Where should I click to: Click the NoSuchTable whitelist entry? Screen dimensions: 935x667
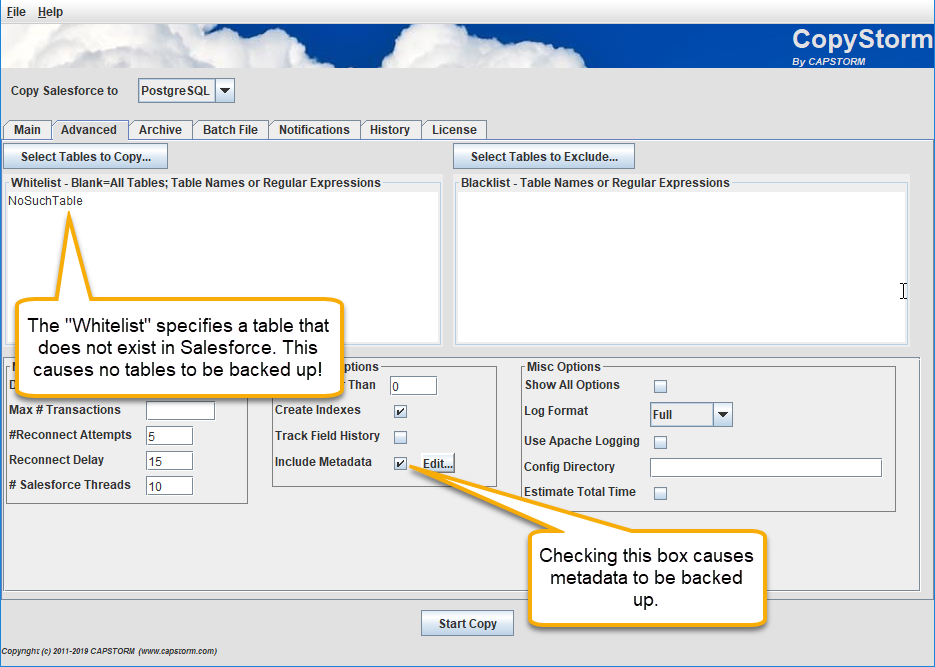point(45,201)
